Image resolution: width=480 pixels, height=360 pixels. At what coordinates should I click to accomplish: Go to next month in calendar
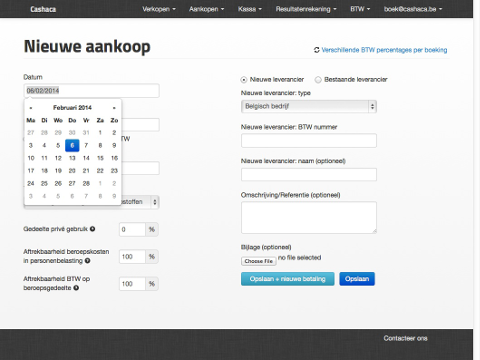114,108
